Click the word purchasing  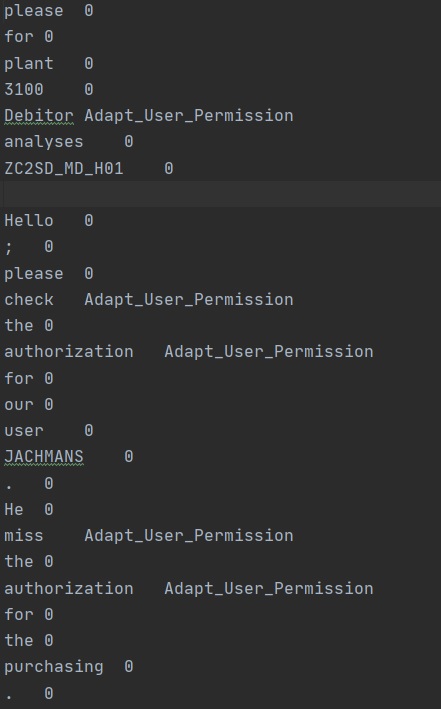54,667
